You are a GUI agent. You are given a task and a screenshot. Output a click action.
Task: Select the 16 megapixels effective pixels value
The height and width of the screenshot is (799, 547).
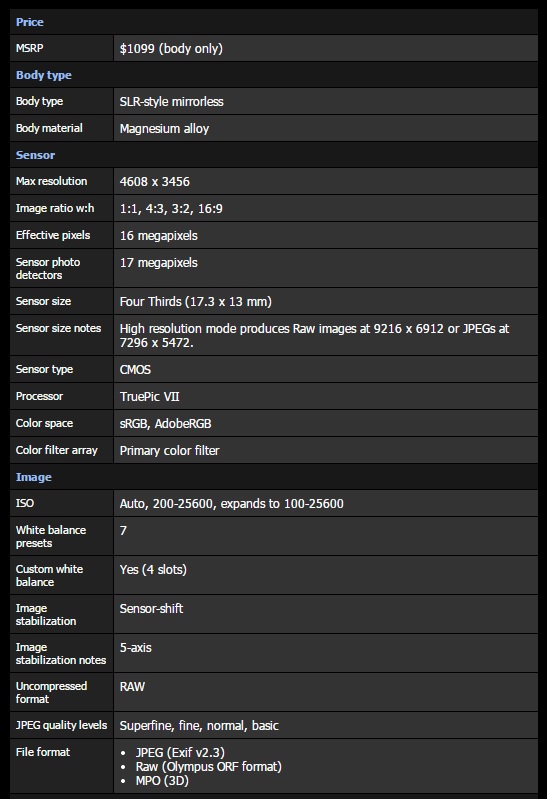click(159, 235)
